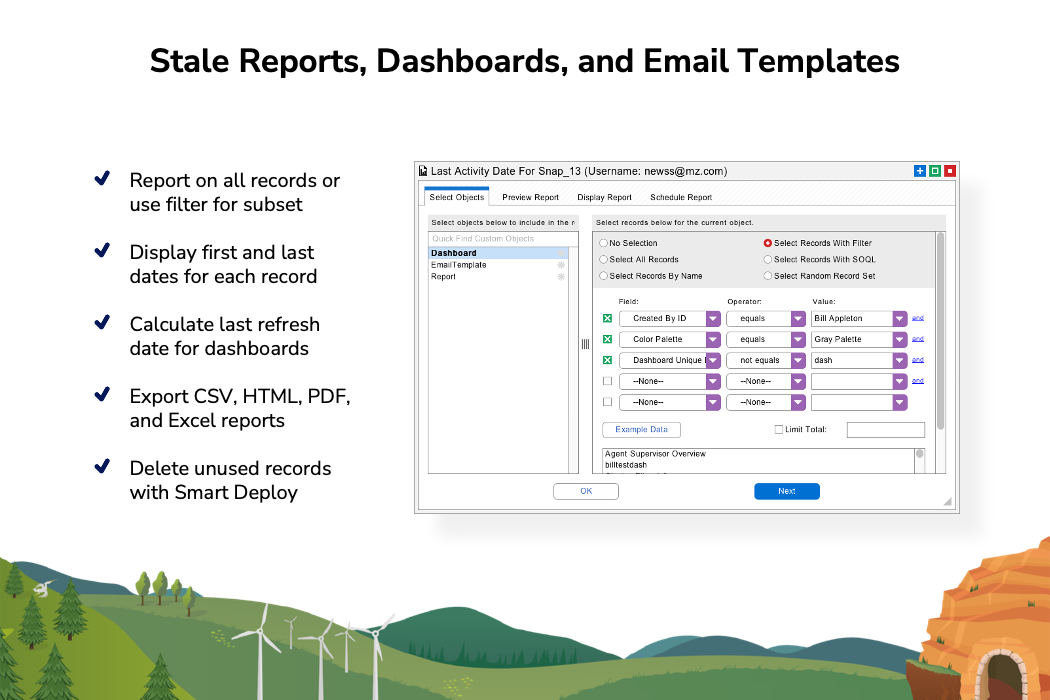This screenshot has width=1050, height=700.
Task: Click the Quick Find Custom Objects field
Action: 498,239
